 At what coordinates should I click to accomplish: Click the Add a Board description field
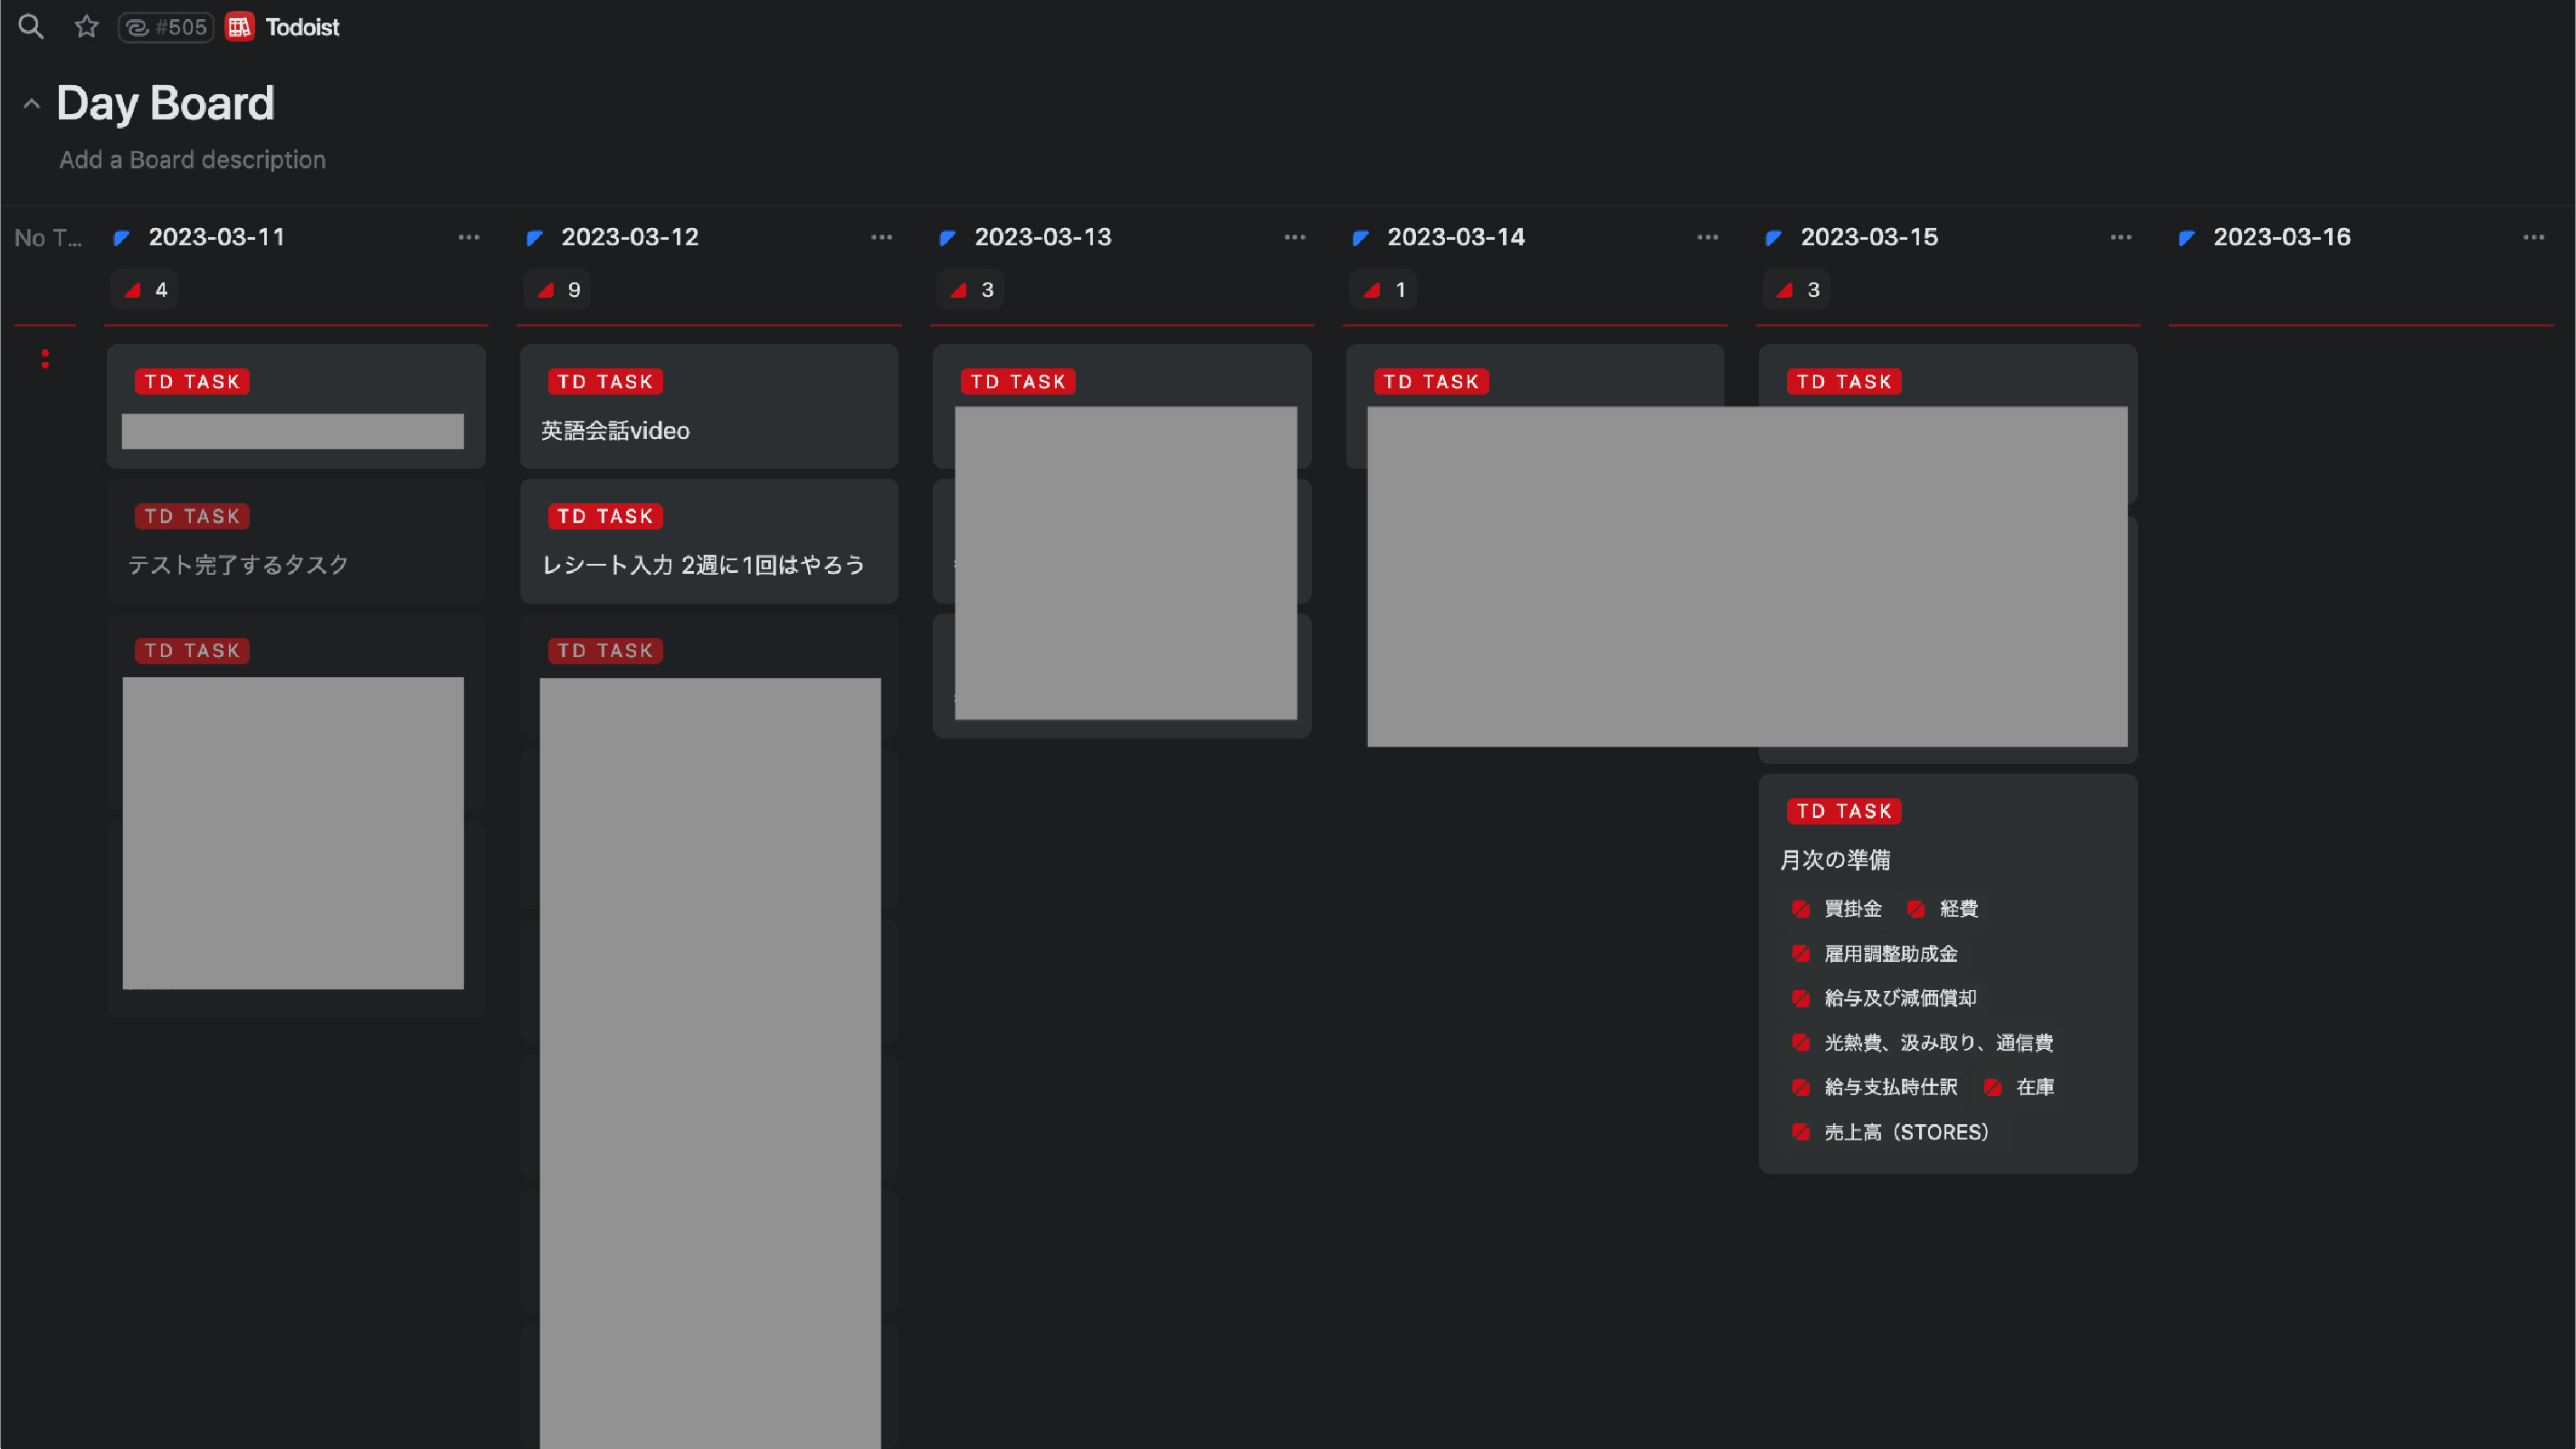pos(192,160)
